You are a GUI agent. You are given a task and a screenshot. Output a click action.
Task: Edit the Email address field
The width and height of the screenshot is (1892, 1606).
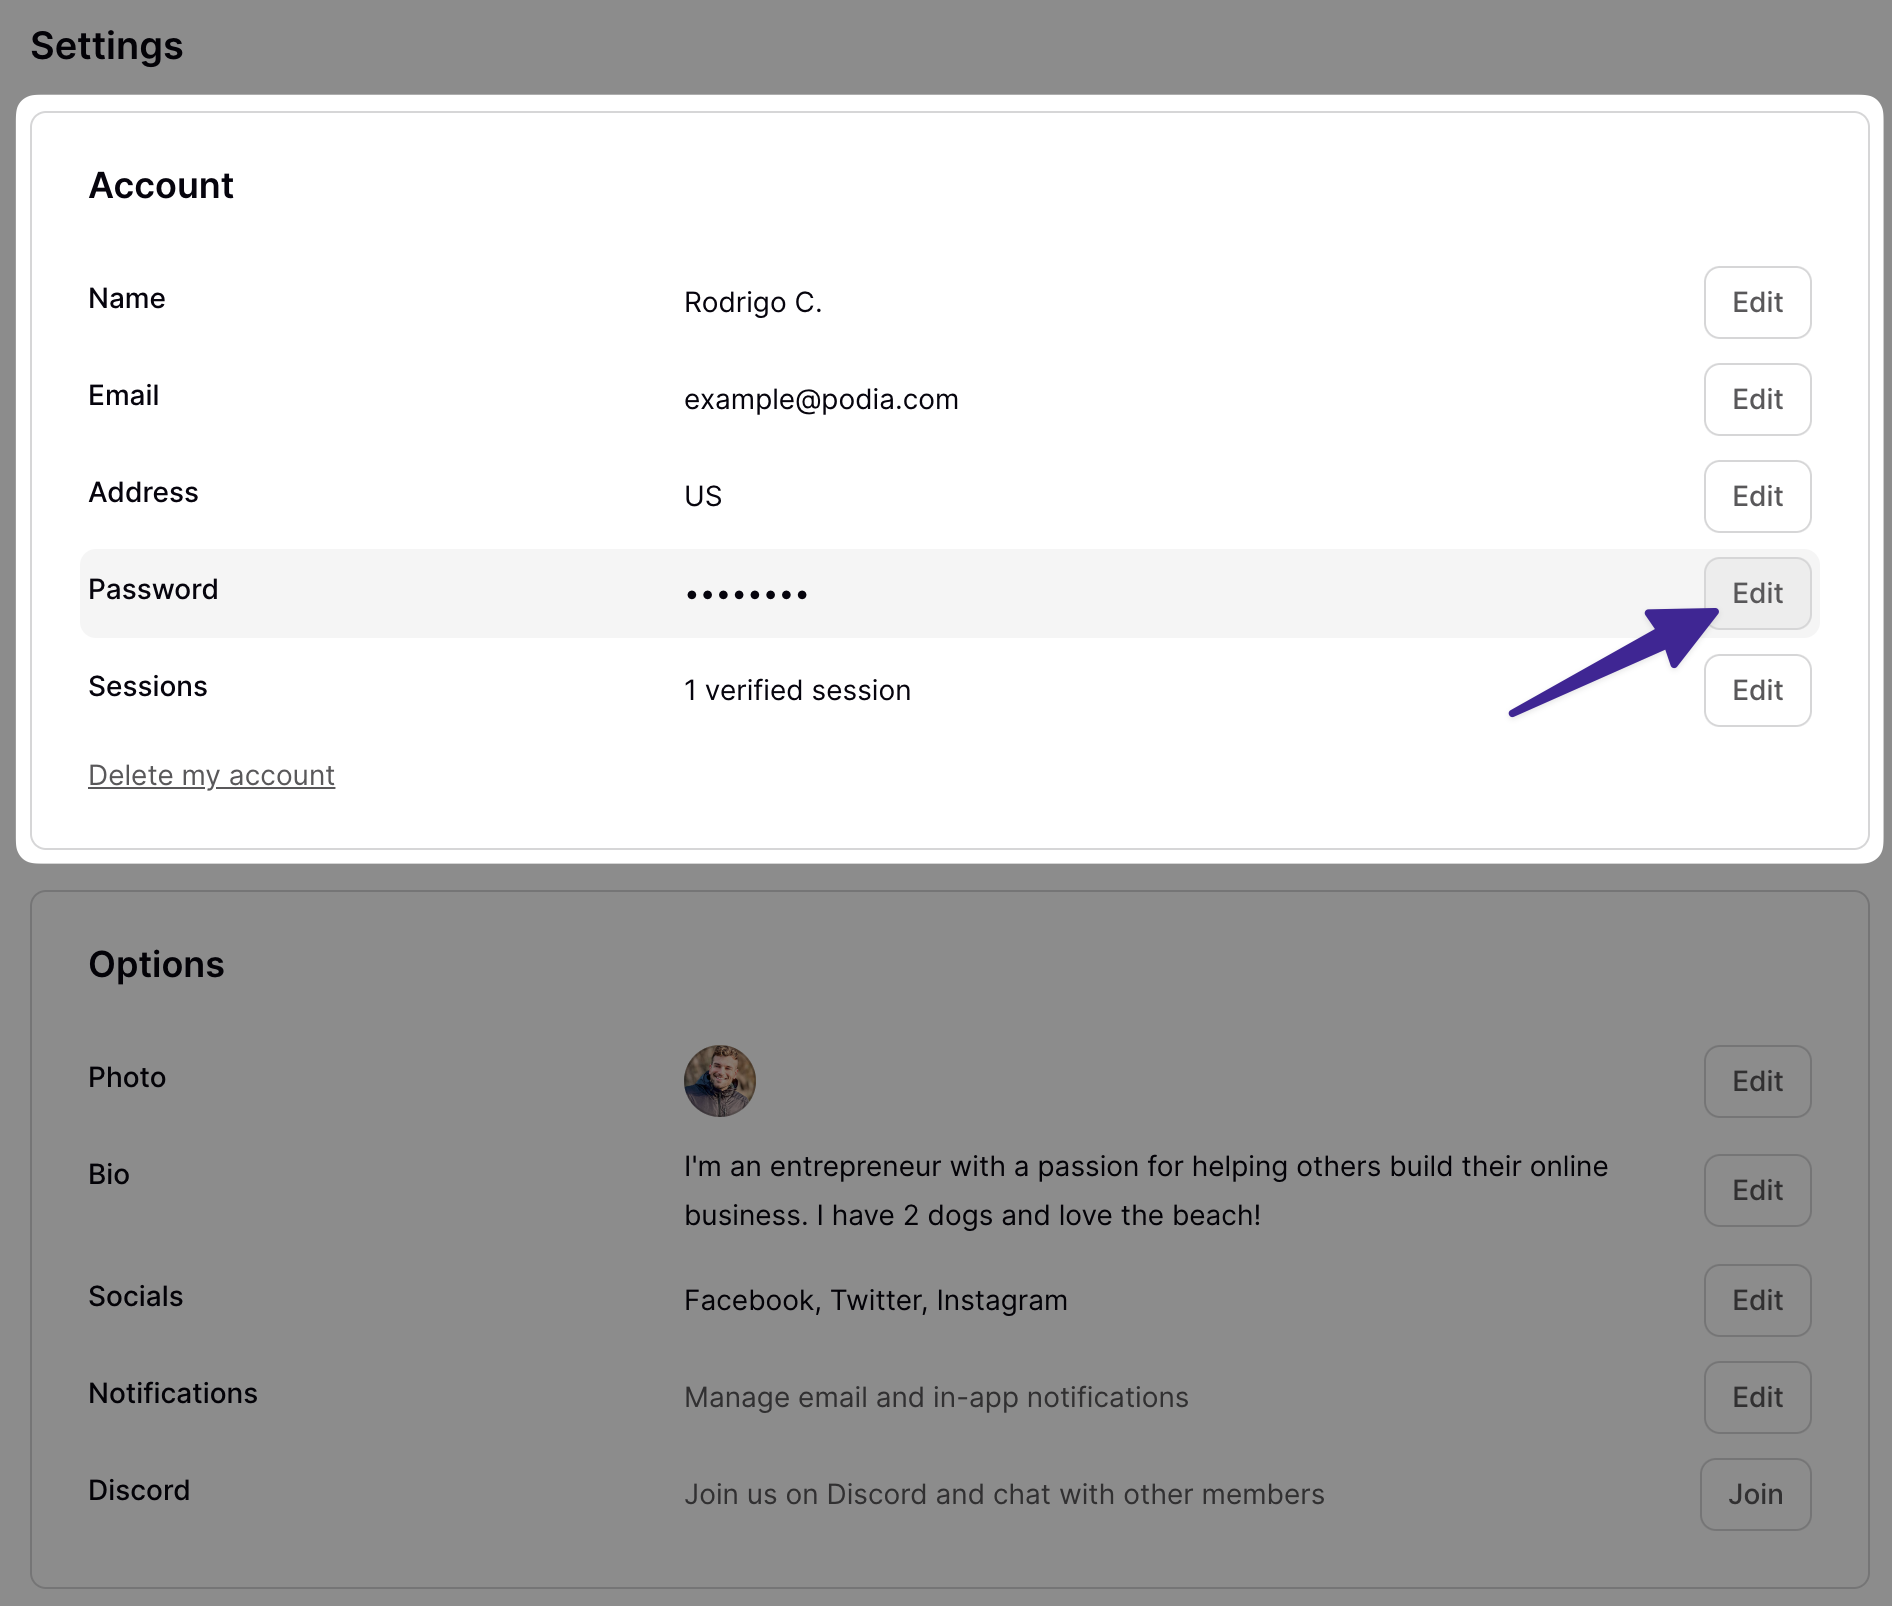pyautogui.click(x=1756, y=399)
